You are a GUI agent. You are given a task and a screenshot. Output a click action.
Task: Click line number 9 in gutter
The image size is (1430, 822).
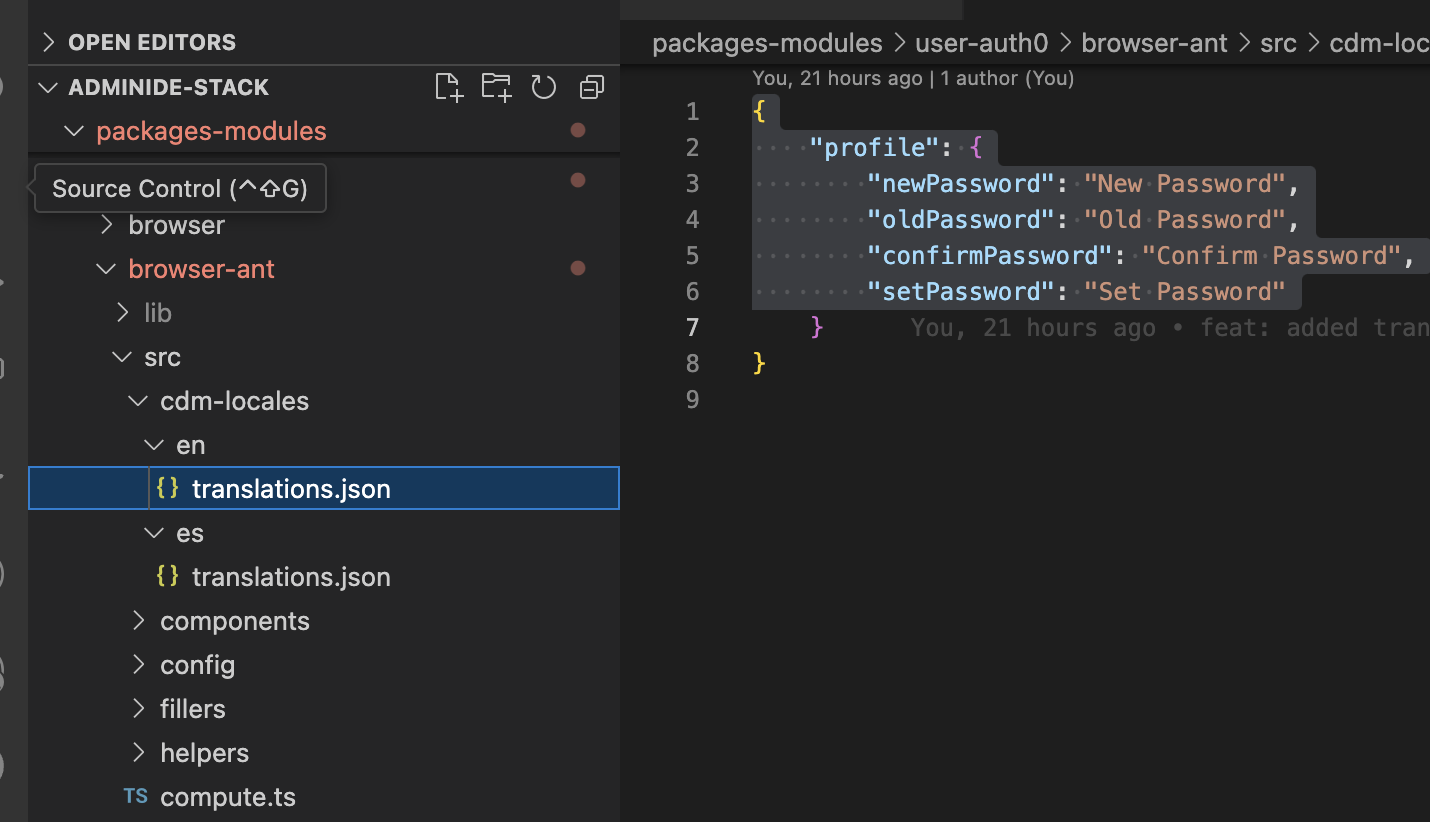[x=693, y=399]
